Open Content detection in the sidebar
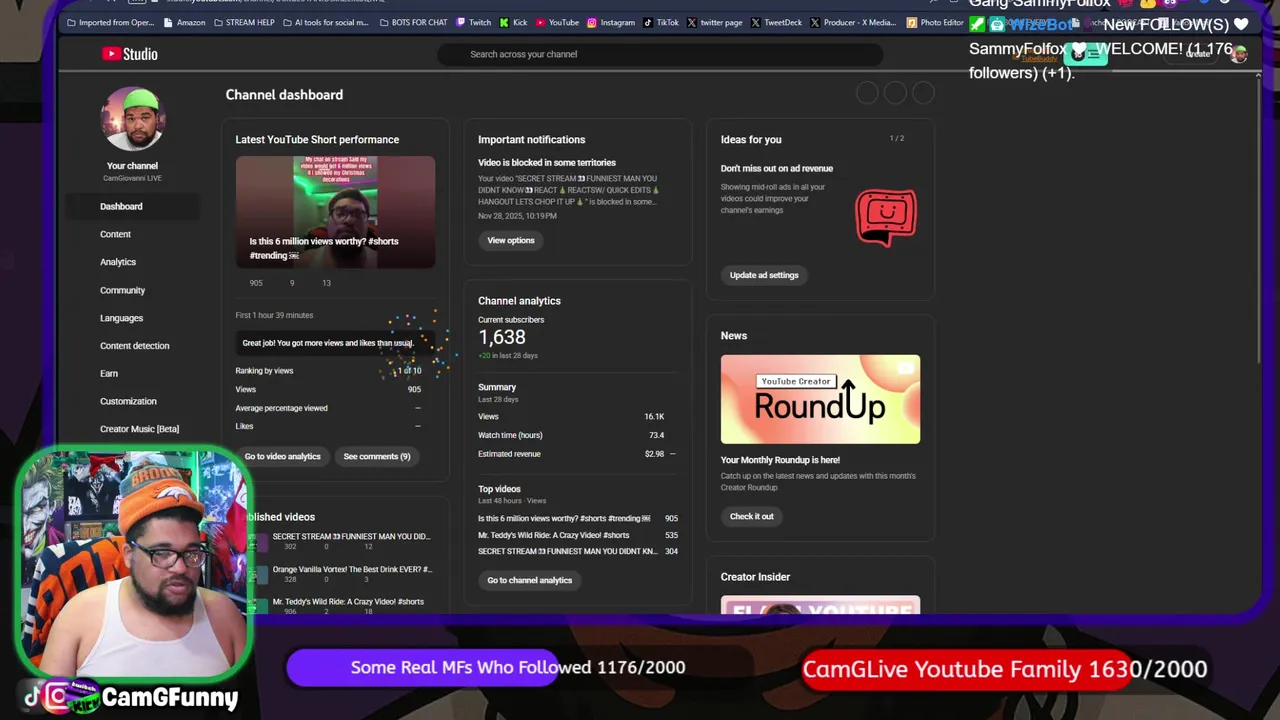1280x720 pixels. [x=133, y=346]
